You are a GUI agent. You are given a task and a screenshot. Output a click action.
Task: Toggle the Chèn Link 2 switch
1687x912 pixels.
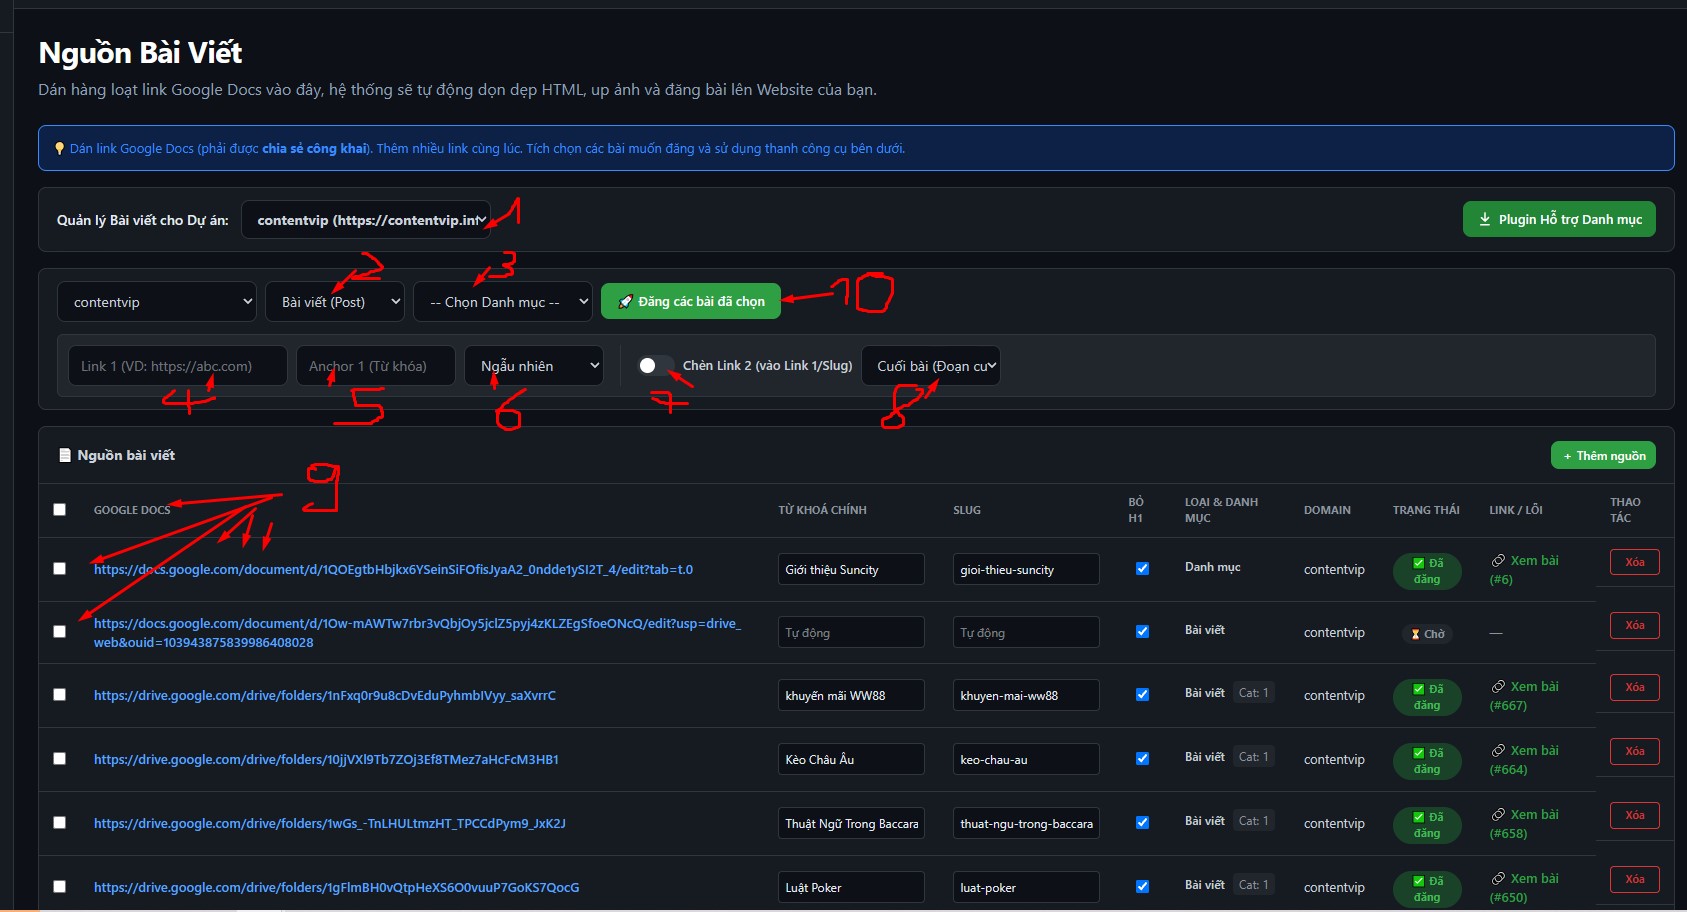point(655,366)
